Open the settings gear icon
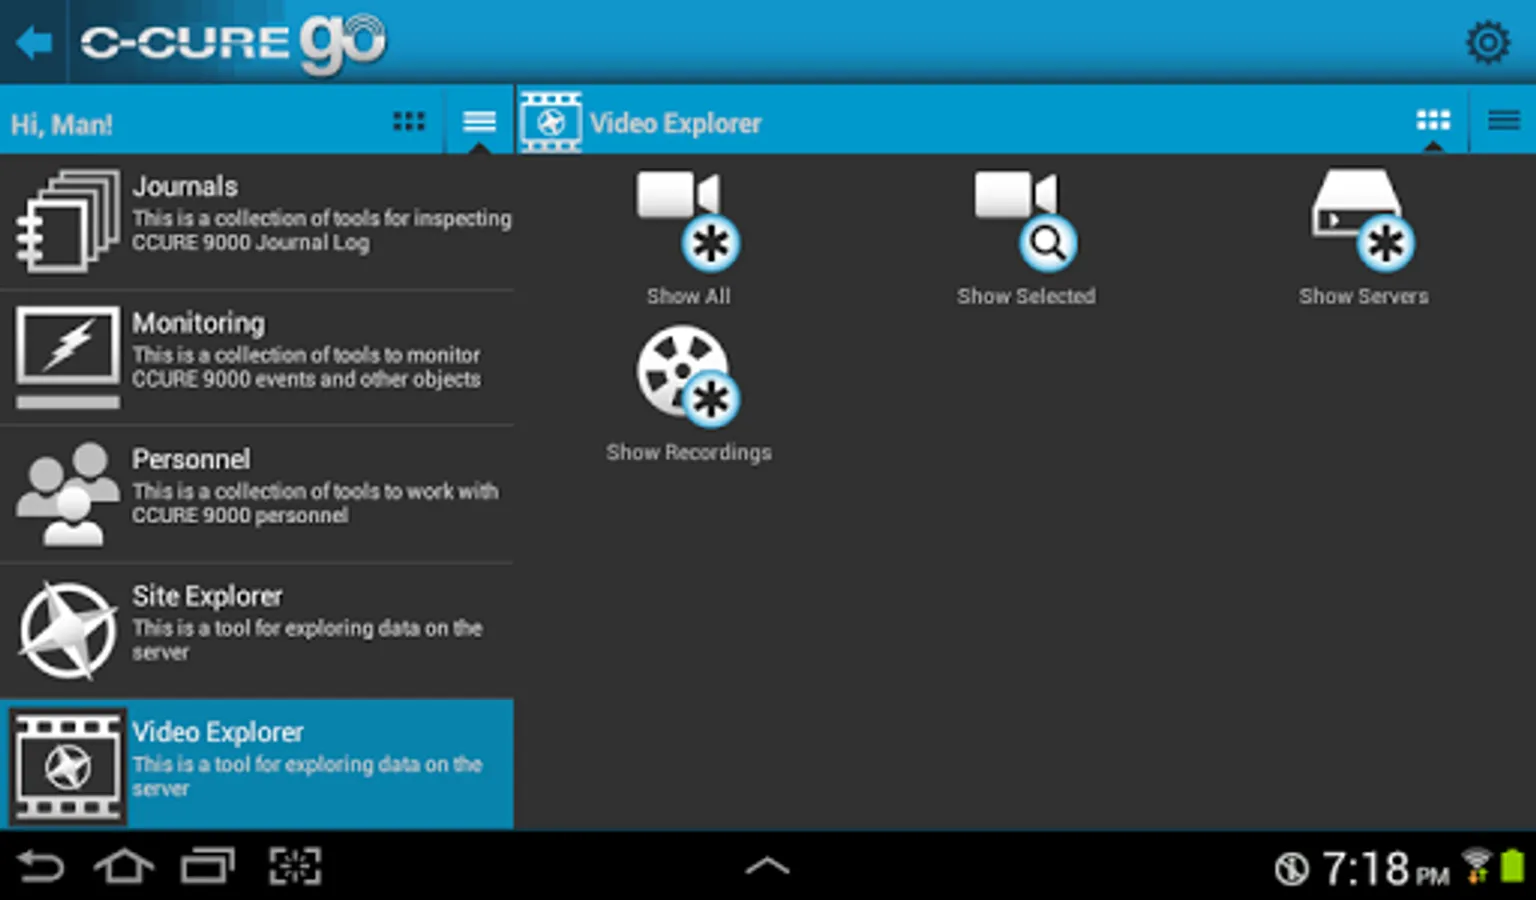 click(1487, 43)
